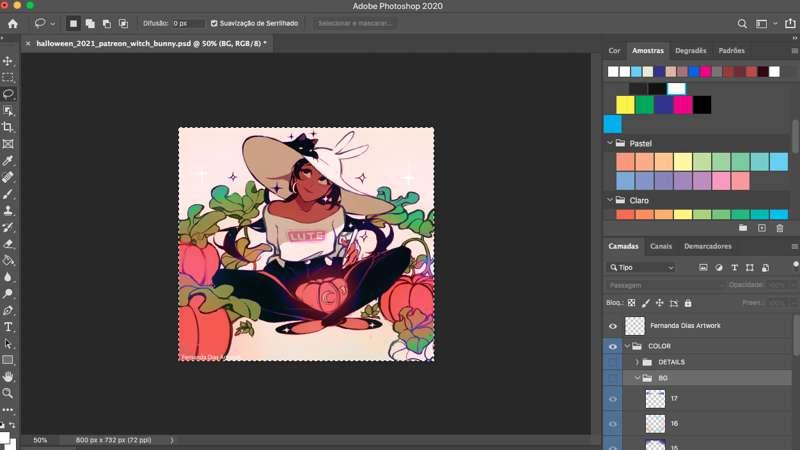Select the Object Selection tool
The height and width of the screenshot is (450, 800).
[8, 111]
